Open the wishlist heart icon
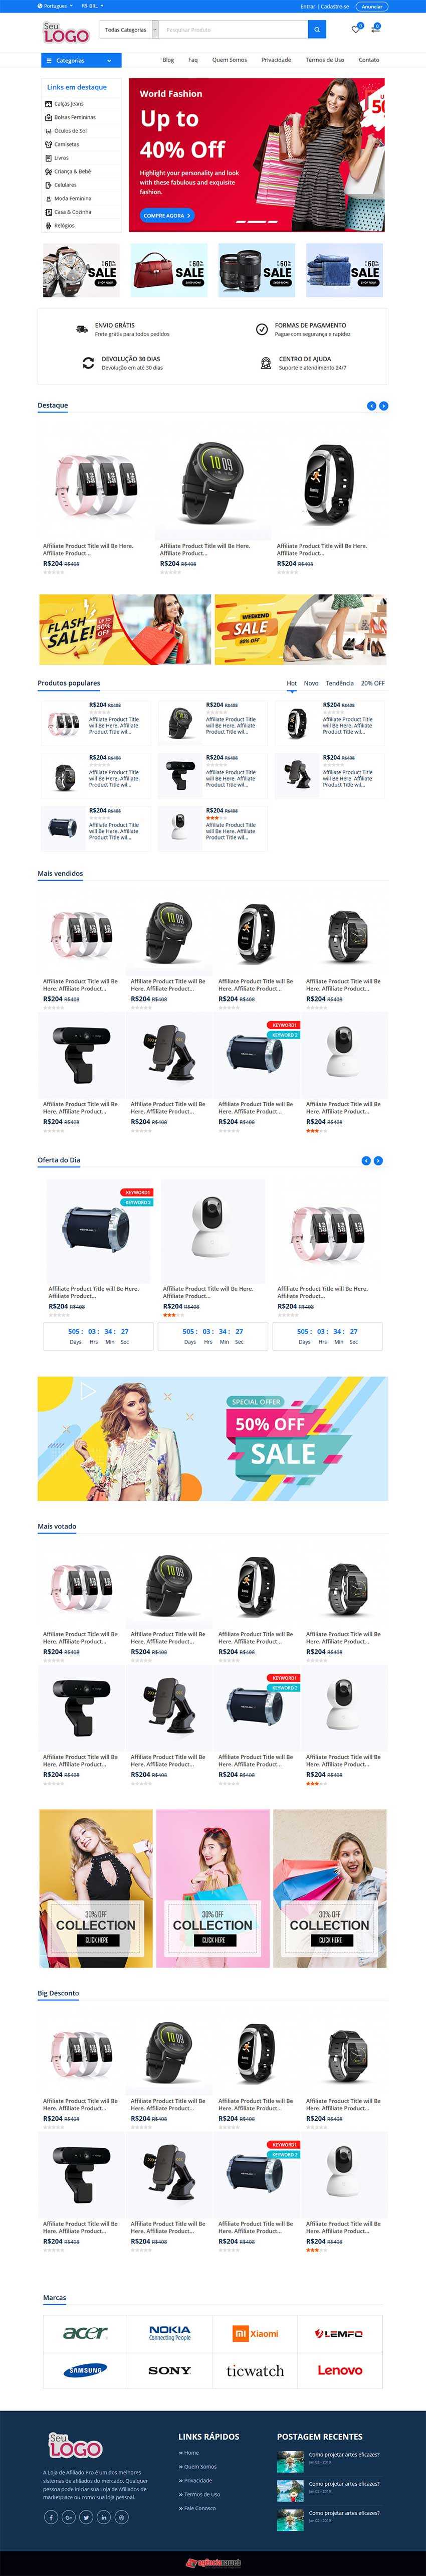426x2576 pixels. point(356,30)
